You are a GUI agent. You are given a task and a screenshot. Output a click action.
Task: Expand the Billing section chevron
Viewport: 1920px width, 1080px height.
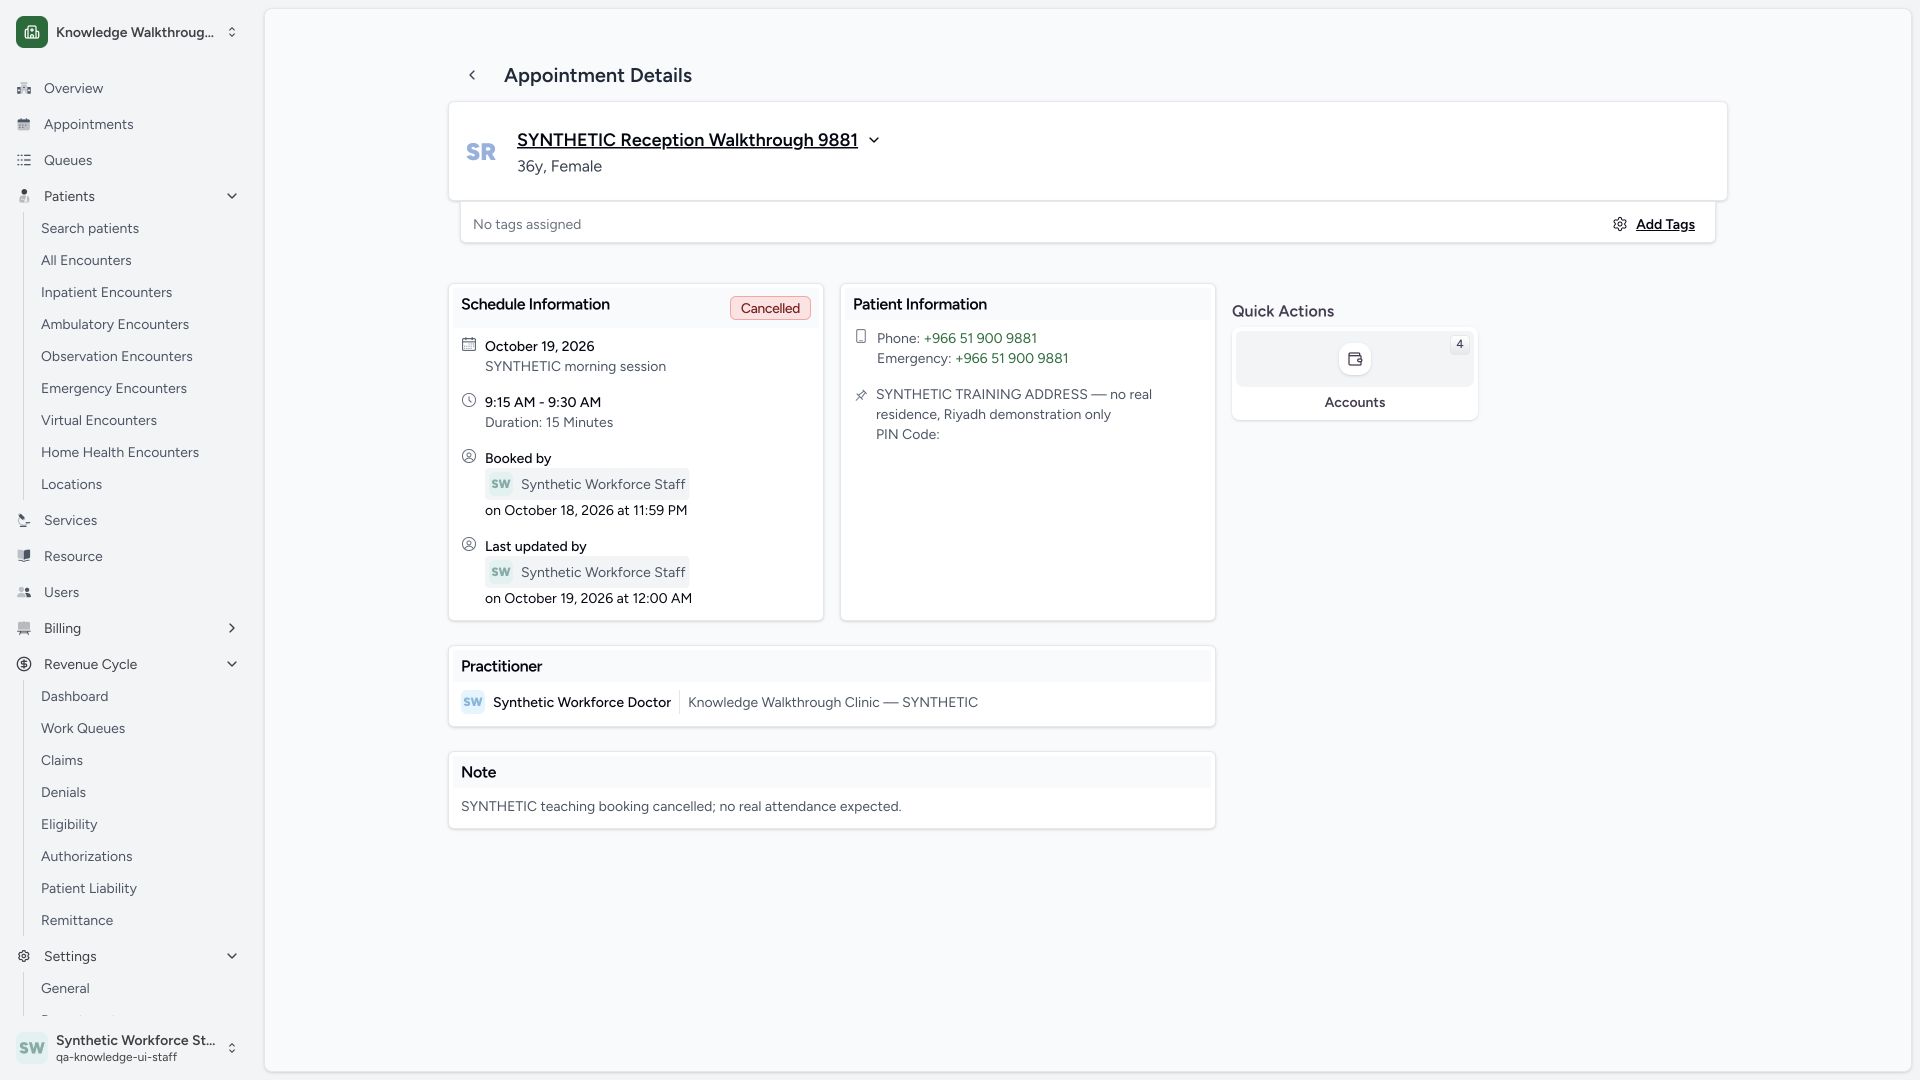pyautogui.click(x=232, y=628)
